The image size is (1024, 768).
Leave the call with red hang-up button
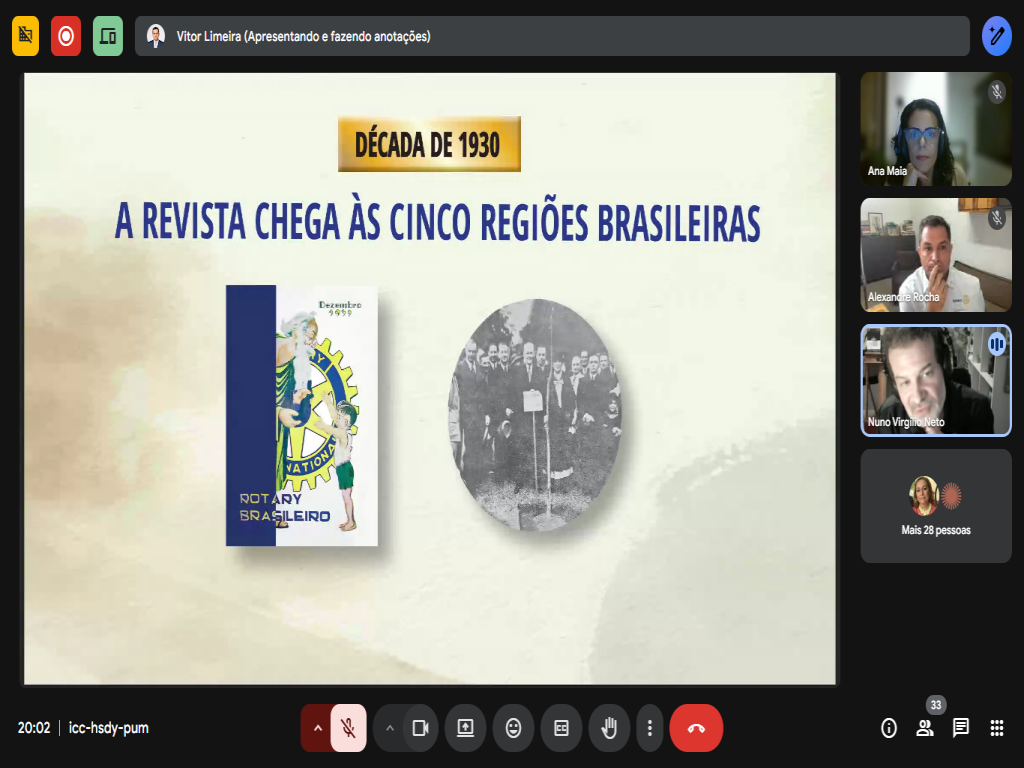point(696,728)
